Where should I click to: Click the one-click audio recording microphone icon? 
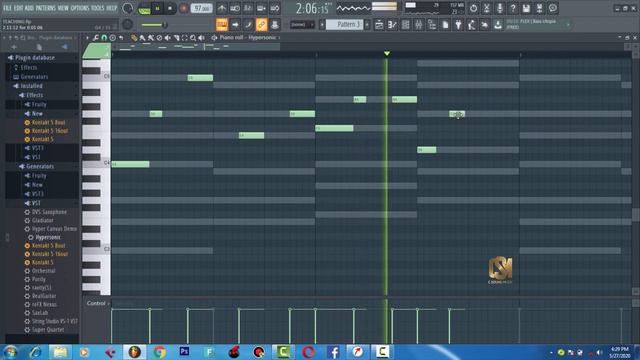click(x=500, y=8)
